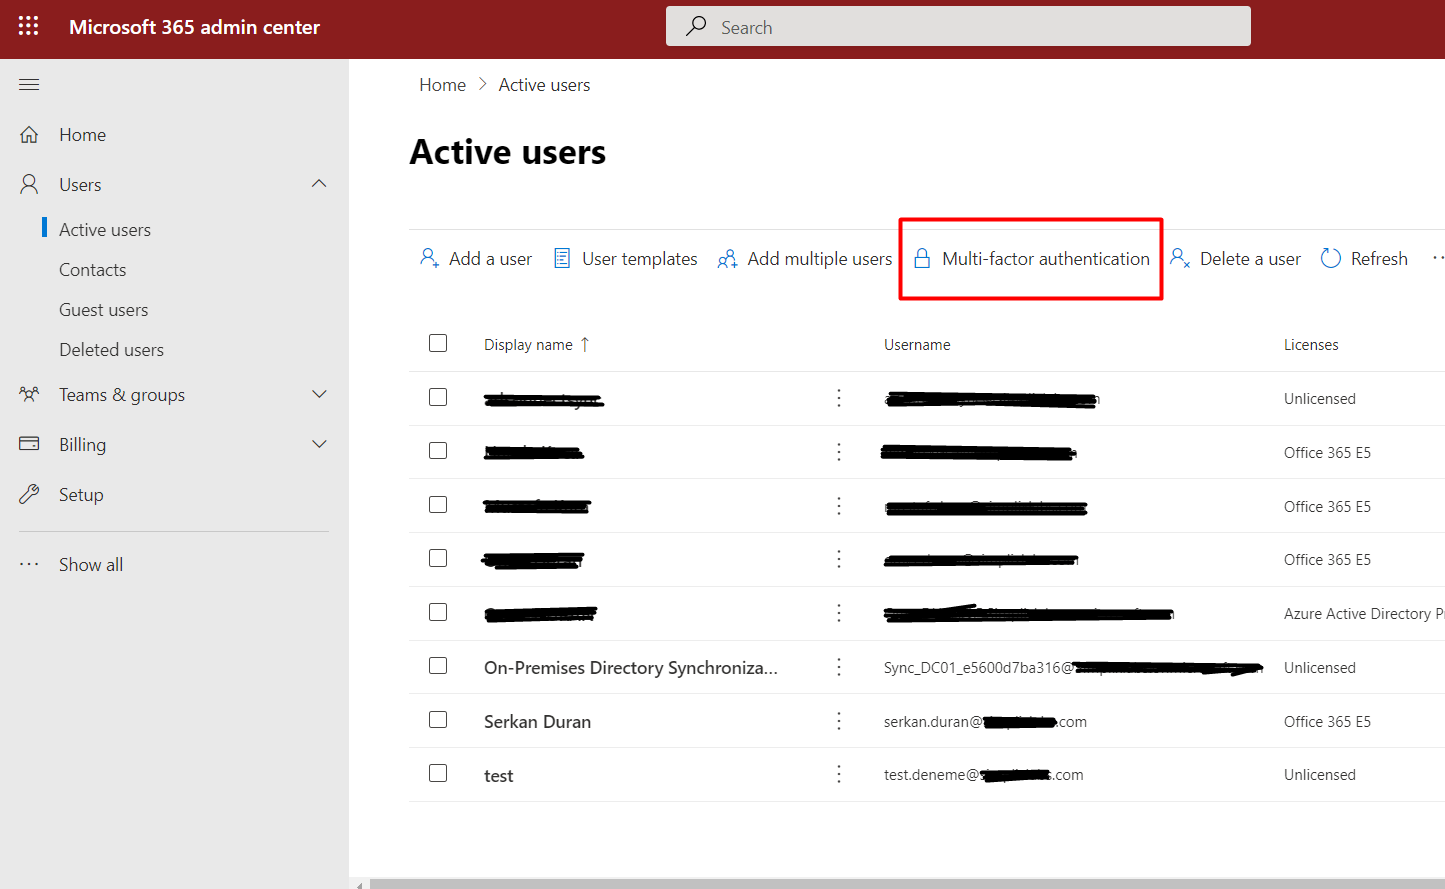Open Contacts in sidebar
The image size is (1445, 889).
pos(92,269)
